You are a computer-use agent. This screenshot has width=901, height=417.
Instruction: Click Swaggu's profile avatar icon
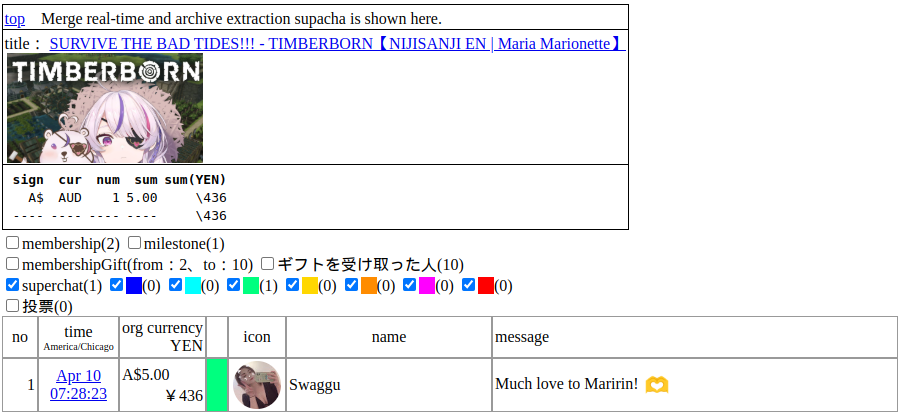257,385
